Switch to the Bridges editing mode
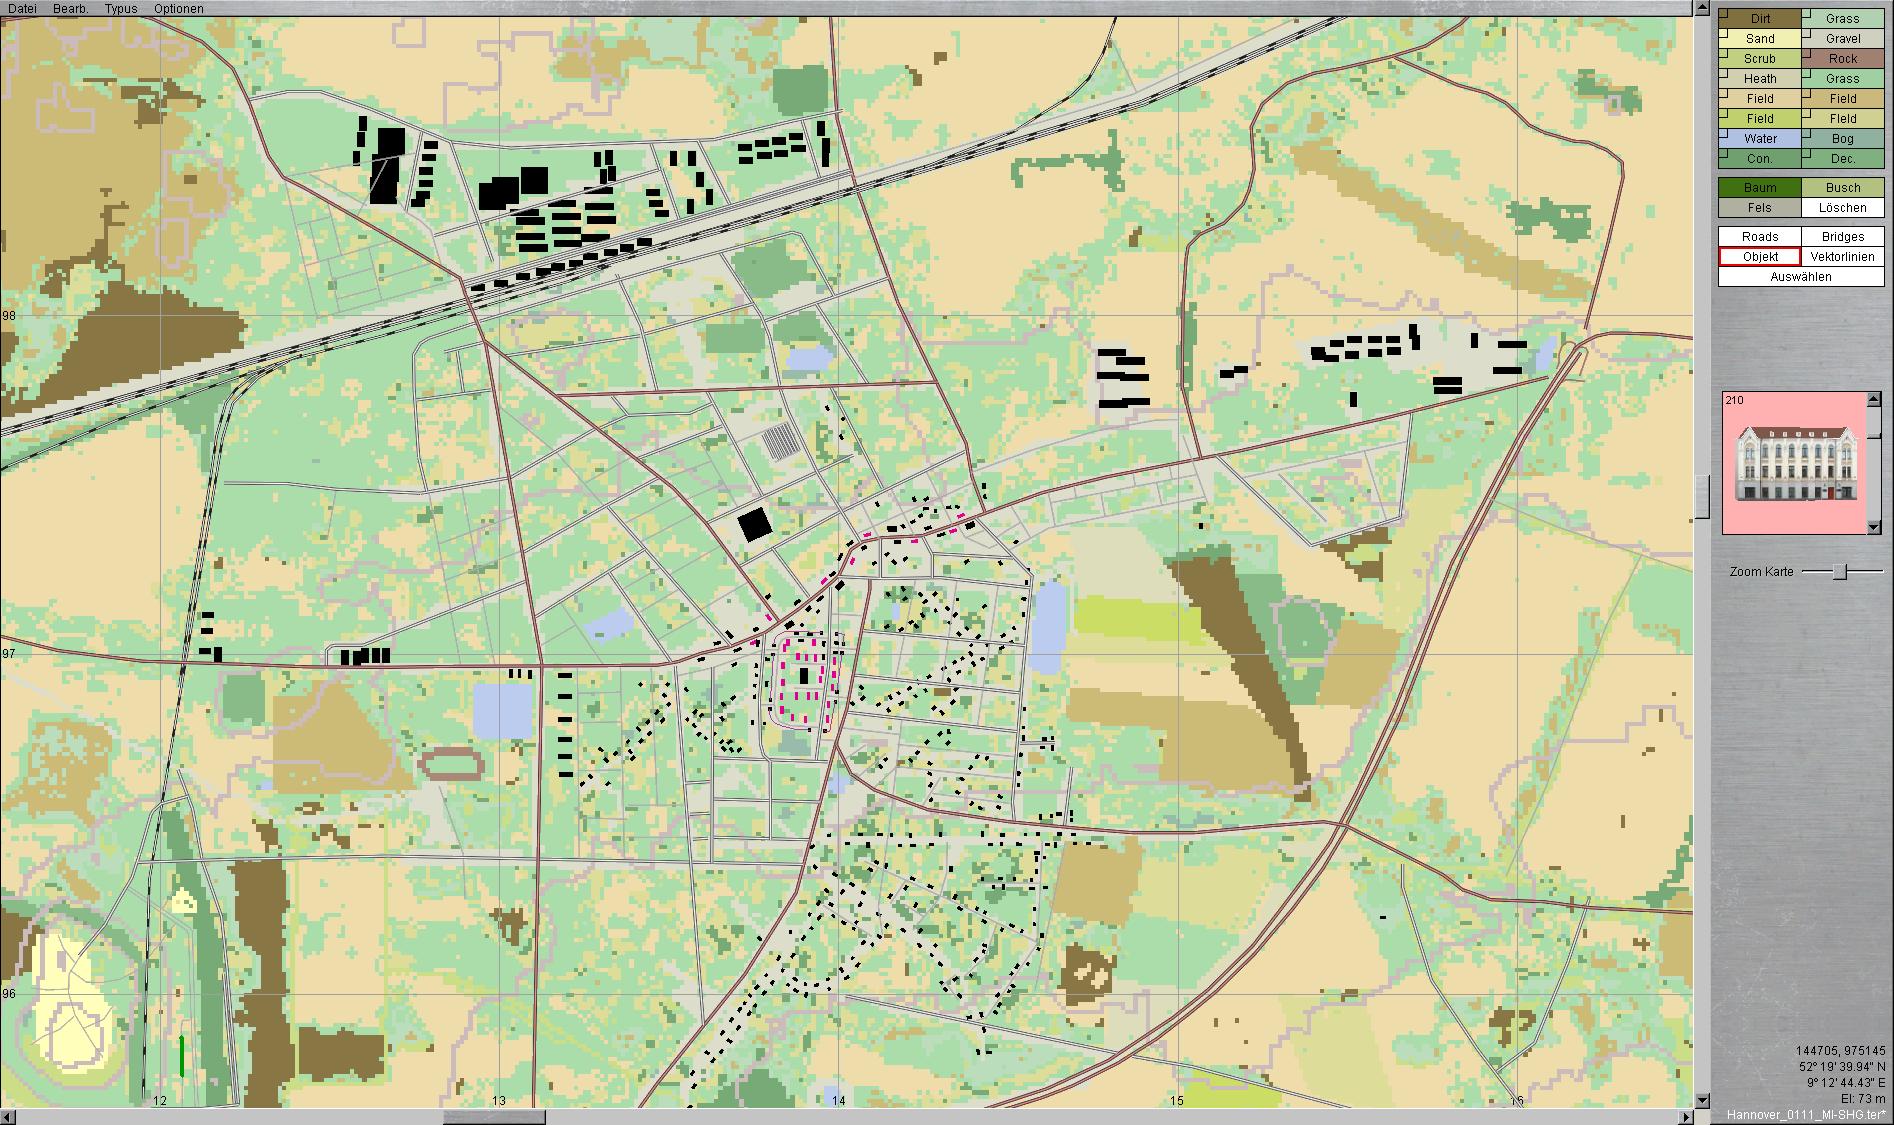The height and width of the screenshot is (1125, 1894). click(1842, 237)
